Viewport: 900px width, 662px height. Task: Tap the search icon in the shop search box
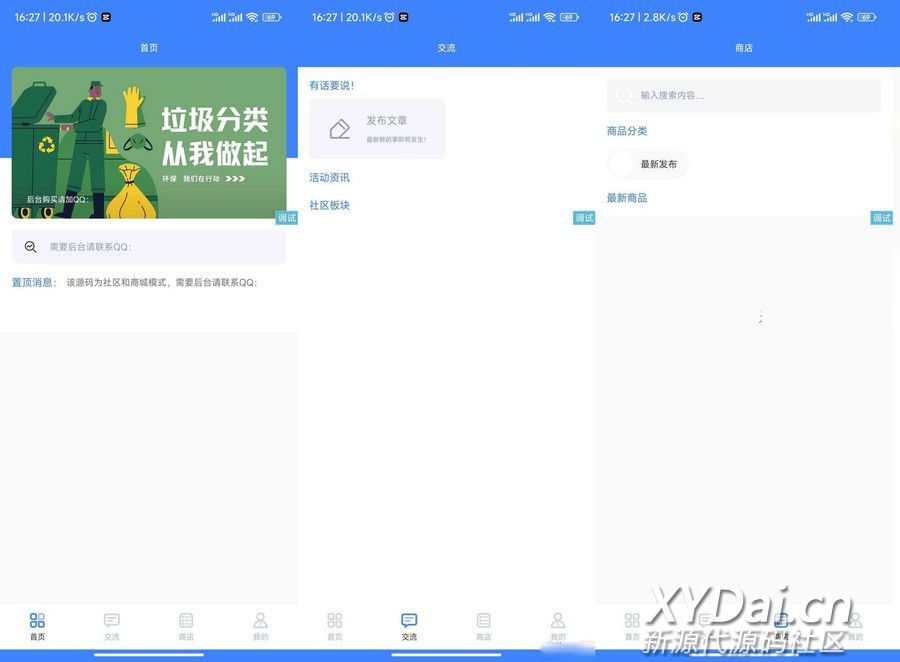click(624, 95)
